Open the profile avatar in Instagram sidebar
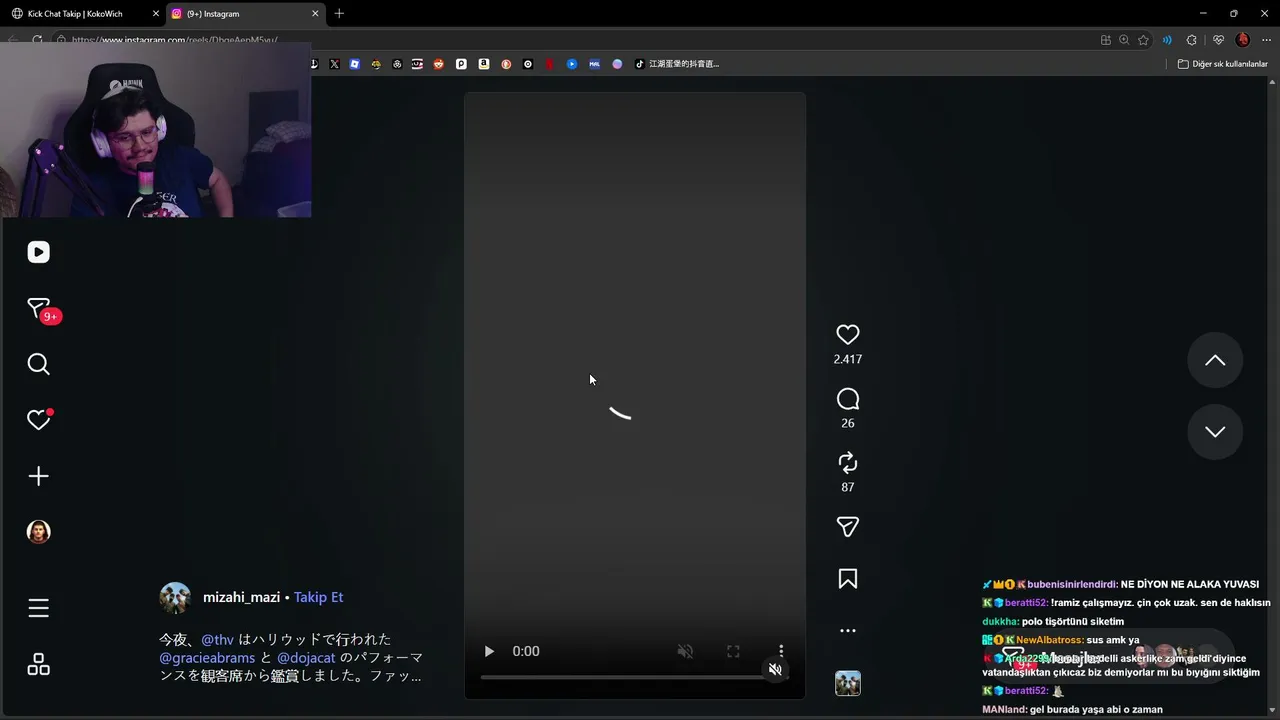The width and height of the screenshot is (1280, 720). (38, 532)
